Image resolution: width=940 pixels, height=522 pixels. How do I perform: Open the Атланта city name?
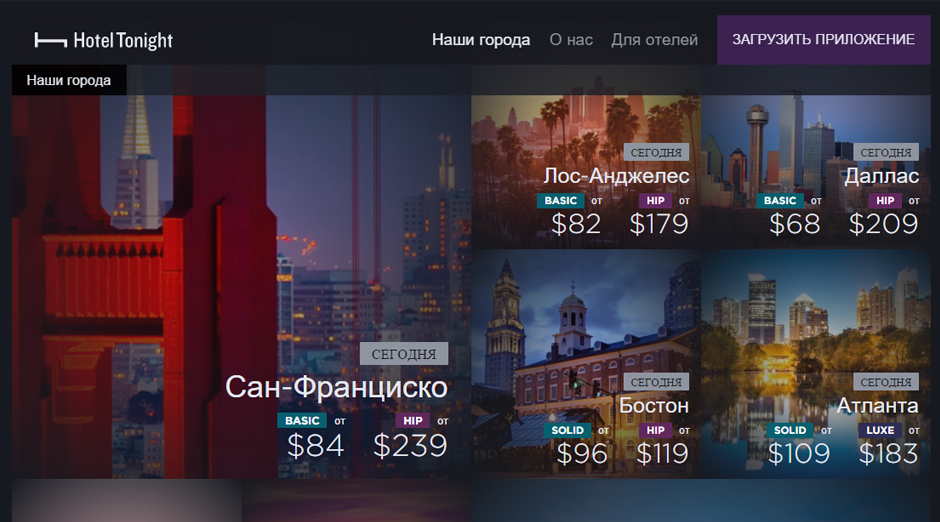tap(877, 406)
